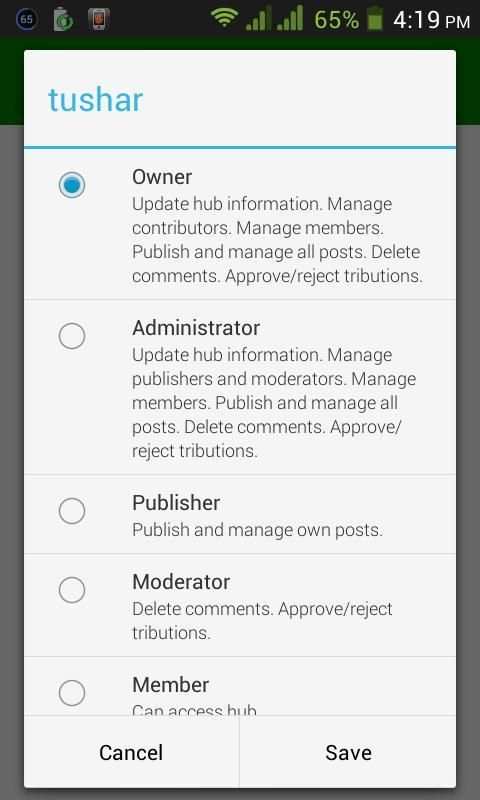This screenshot has height=800, width=480.
Task: Tap the Owner role title text
Action: [162, 177]
